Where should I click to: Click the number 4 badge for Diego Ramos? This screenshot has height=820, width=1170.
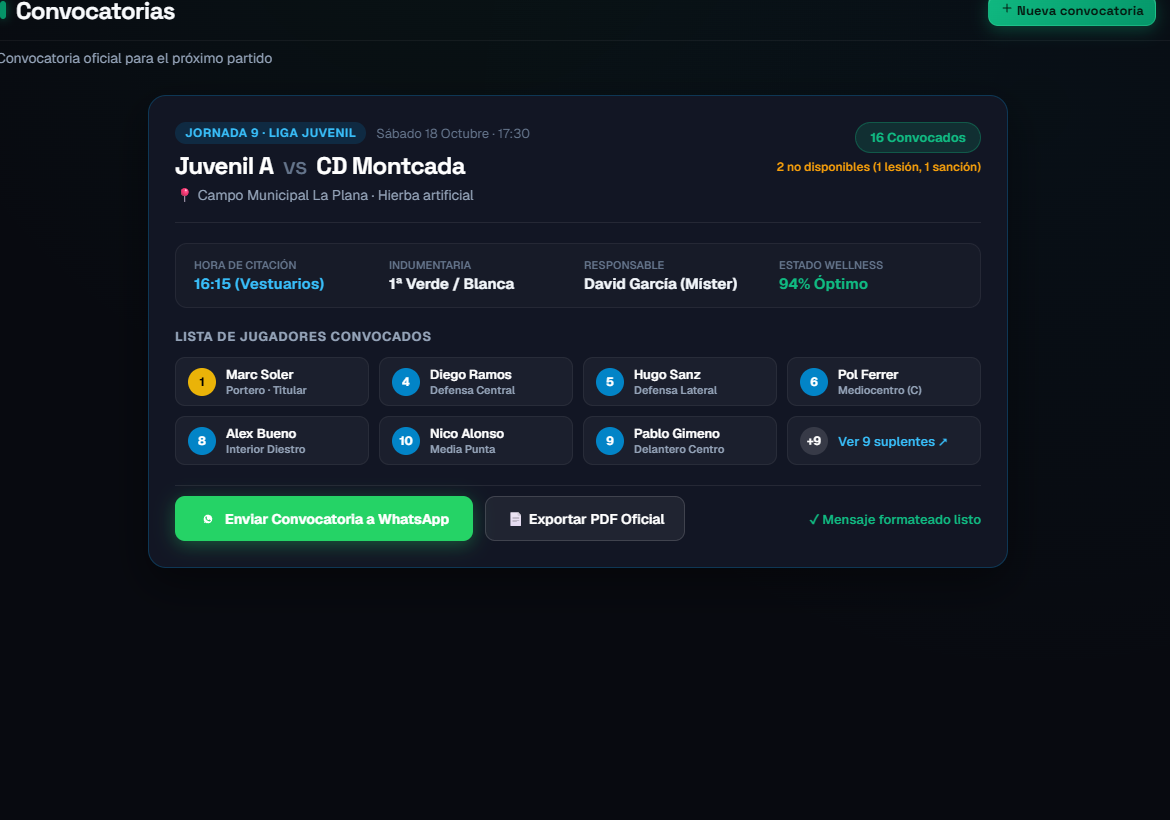click(x=406, y=382)
